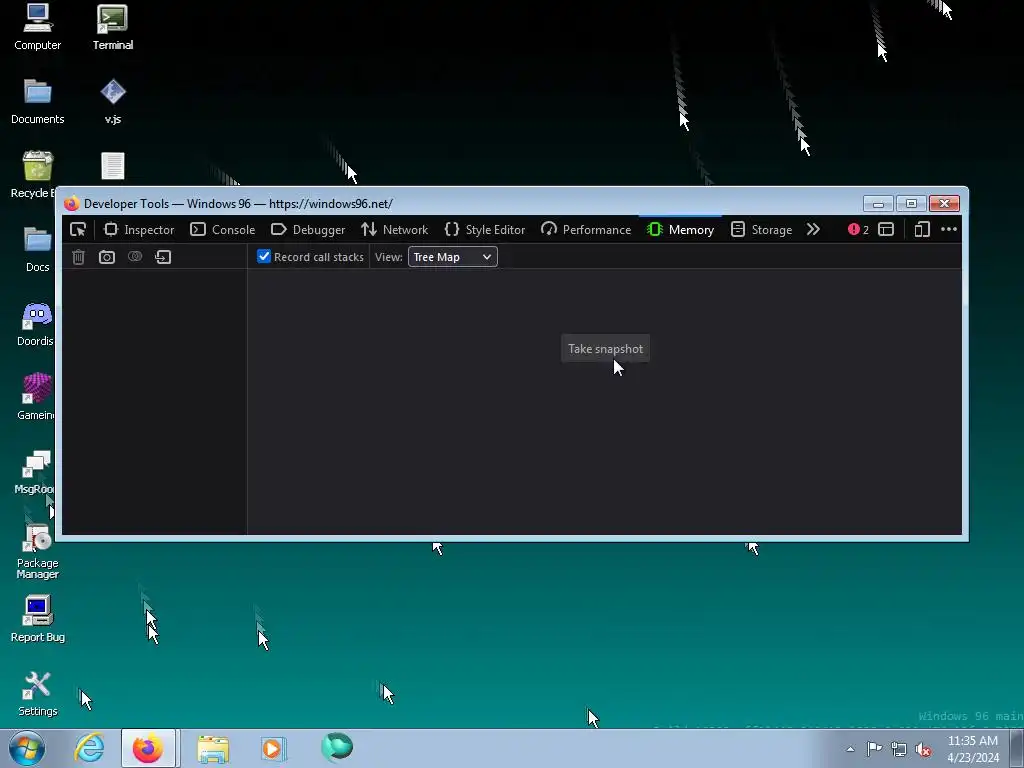
Task: Open the Terminal desktop shortcut
Action: point(113,27)
